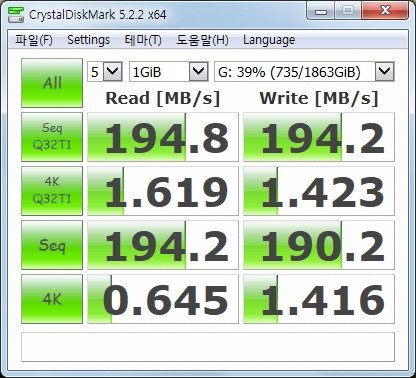416x378 pixels.
Task: Minimize the CrystalDiskMark window
Action: 321,11
